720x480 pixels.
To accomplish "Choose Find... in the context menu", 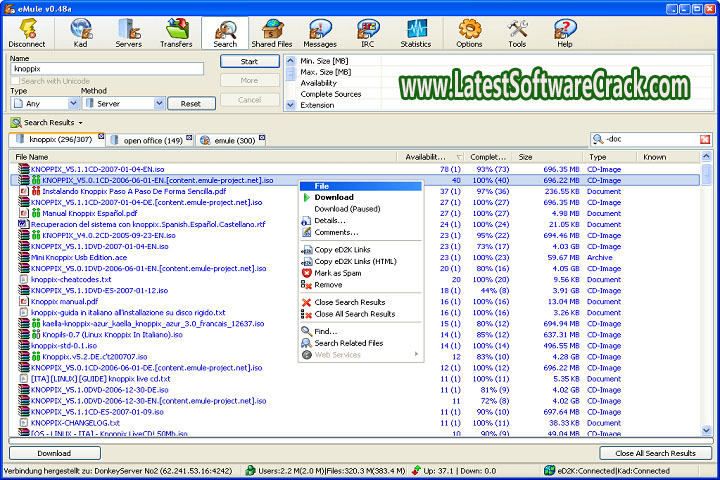I will [360, 331].
